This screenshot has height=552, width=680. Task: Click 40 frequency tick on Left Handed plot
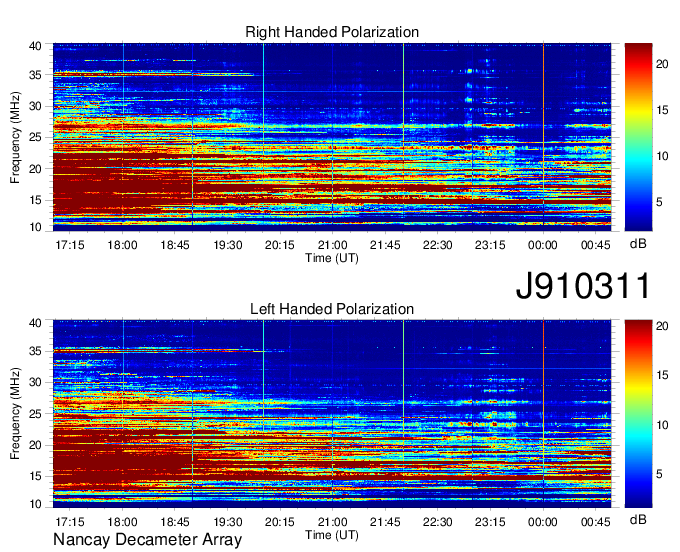point(36,323)
